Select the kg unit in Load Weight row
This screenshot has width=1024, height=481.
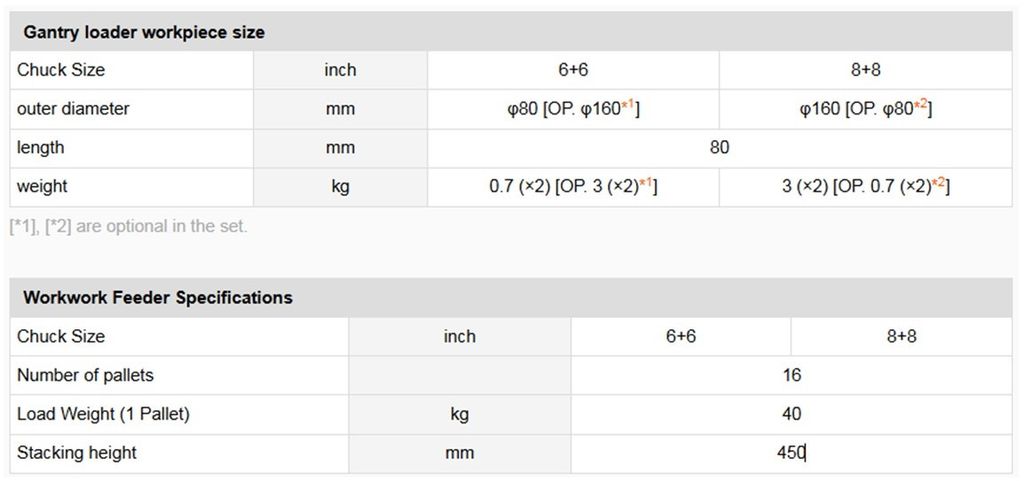459,414
